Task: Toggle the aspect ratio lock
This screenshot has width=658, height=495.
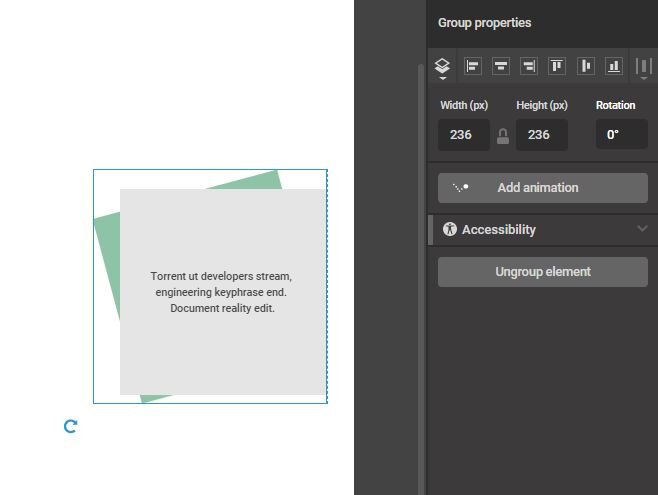Action: (503, 136)
